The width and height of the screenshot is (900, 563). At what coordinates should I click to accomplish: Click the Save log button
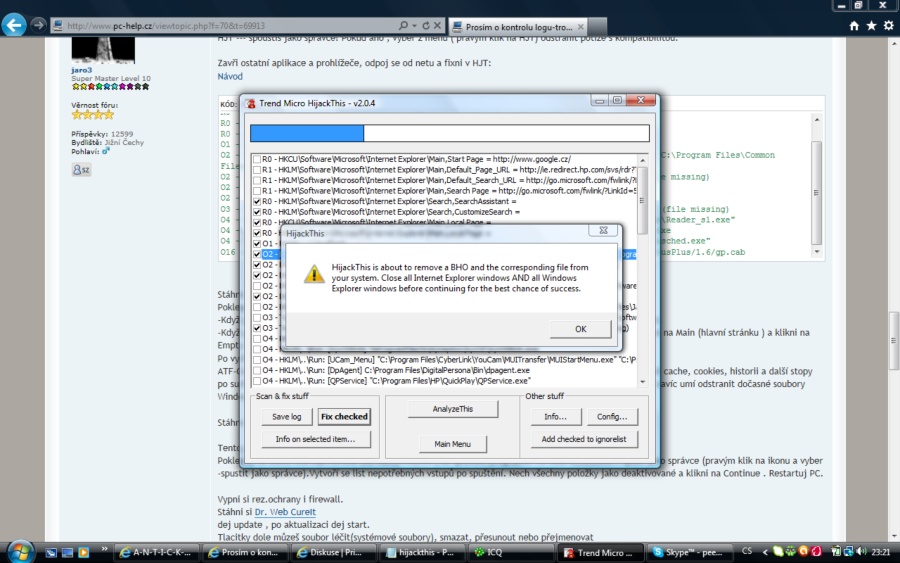(286, 417)
